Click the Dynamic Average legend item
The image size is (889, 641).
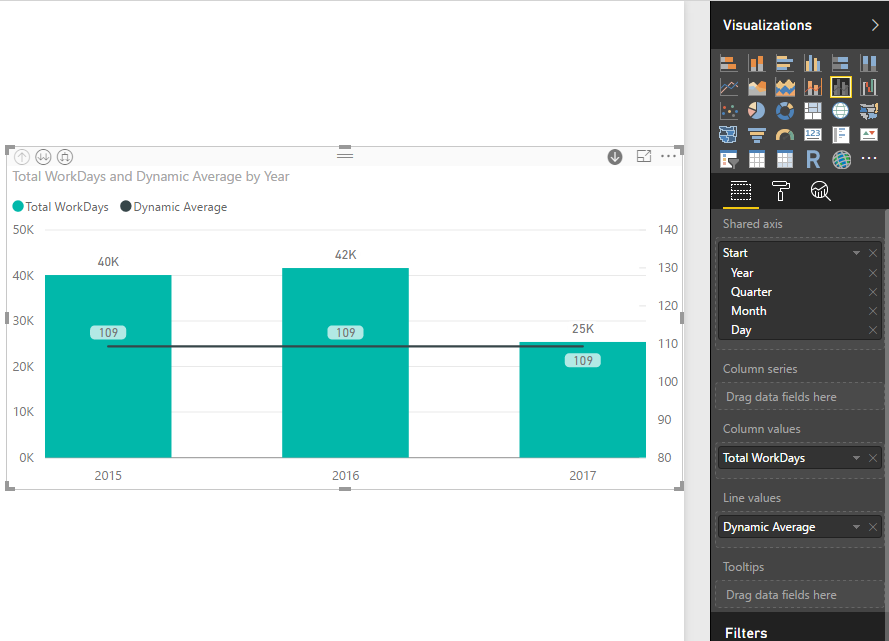[x=173, y=207]
